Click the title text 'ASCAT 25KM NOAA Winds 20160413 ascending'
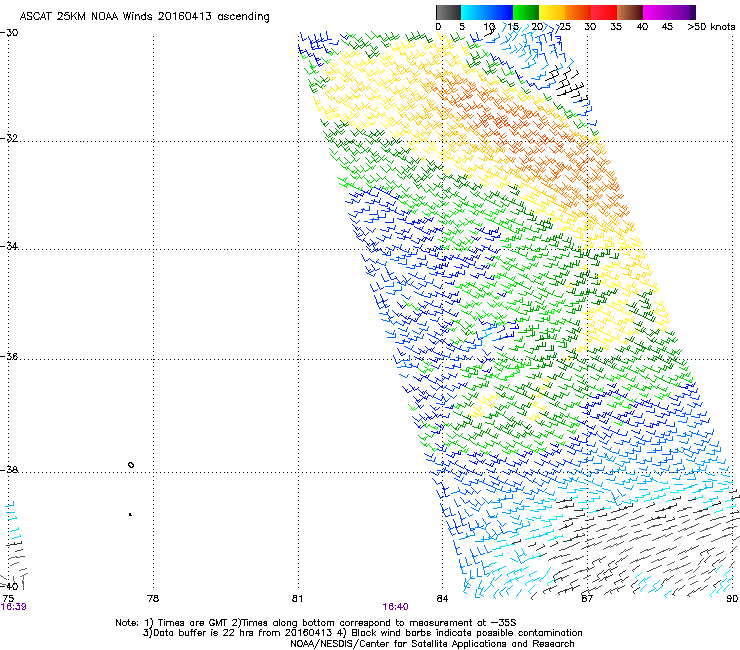 pyautogui.click(x=144, y=17)
